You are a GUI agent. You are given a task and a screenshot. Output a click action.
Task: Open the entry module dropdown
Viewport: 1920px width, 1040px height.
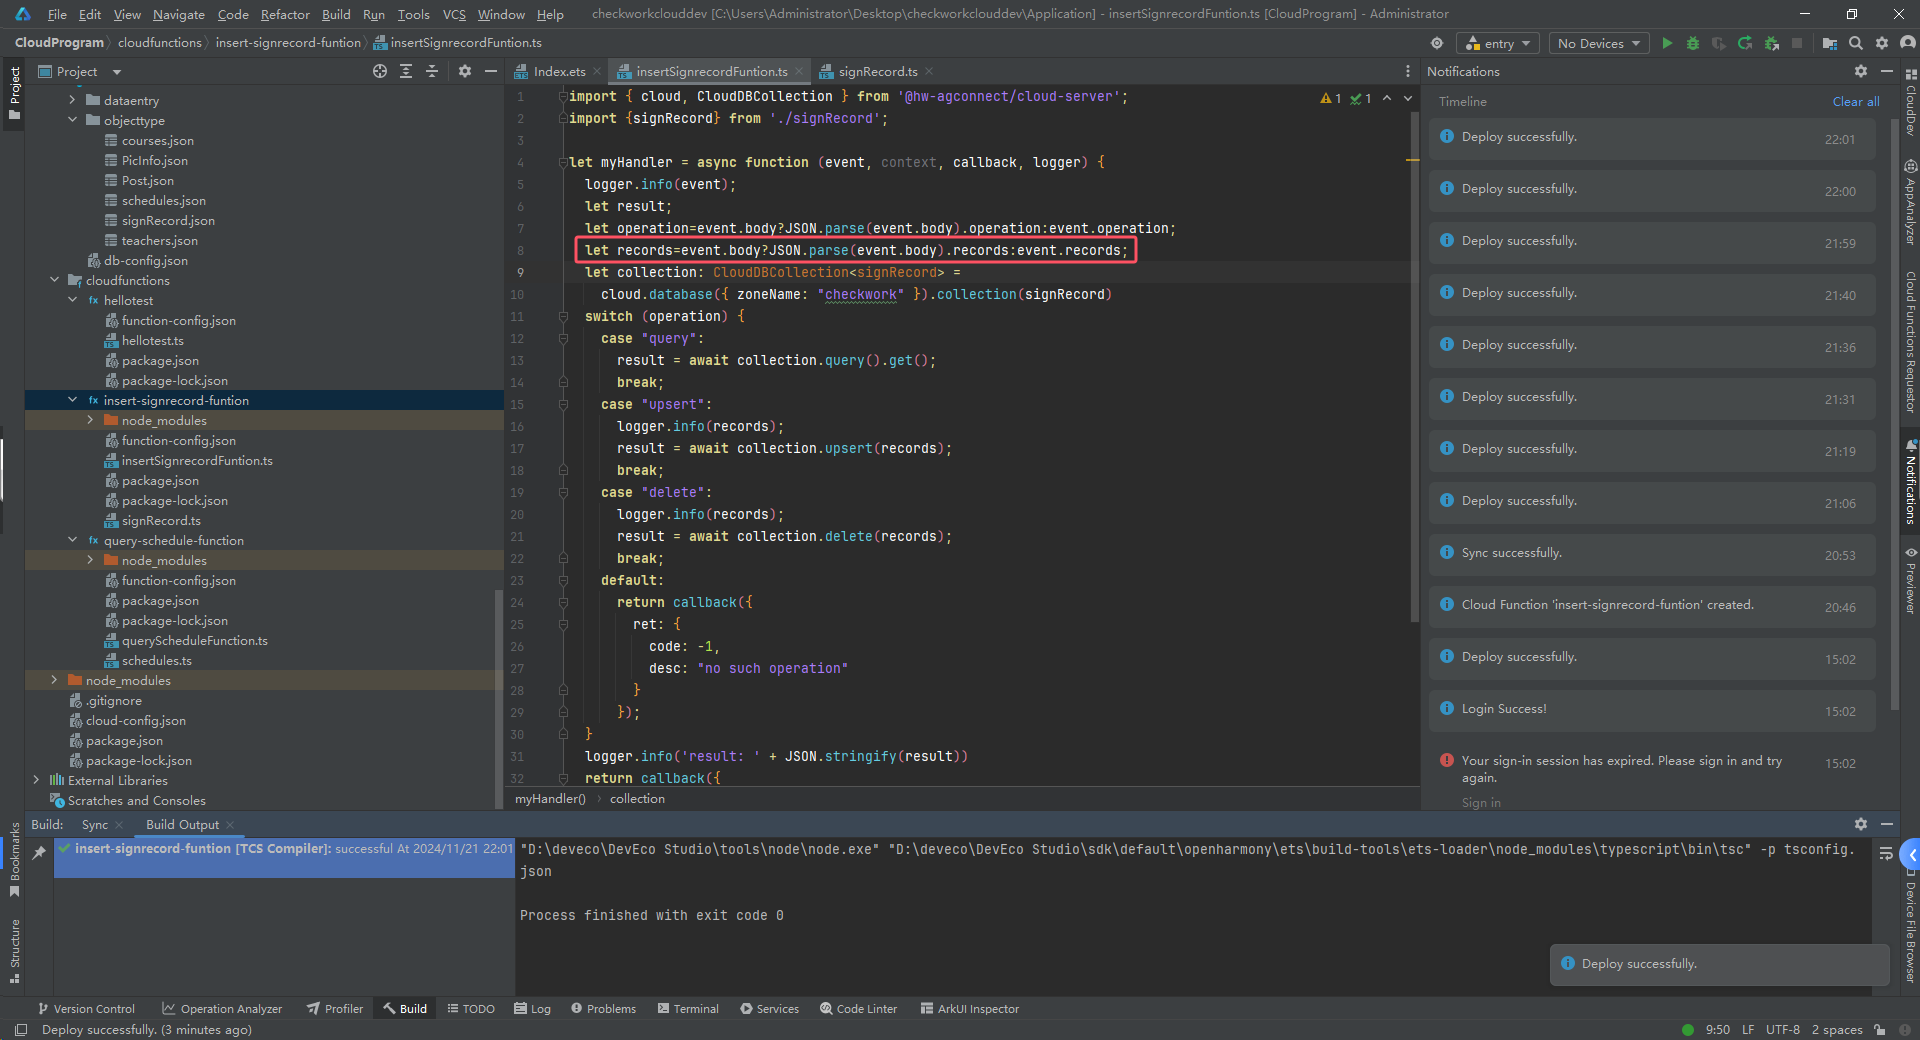click(x=1498, y=43)
